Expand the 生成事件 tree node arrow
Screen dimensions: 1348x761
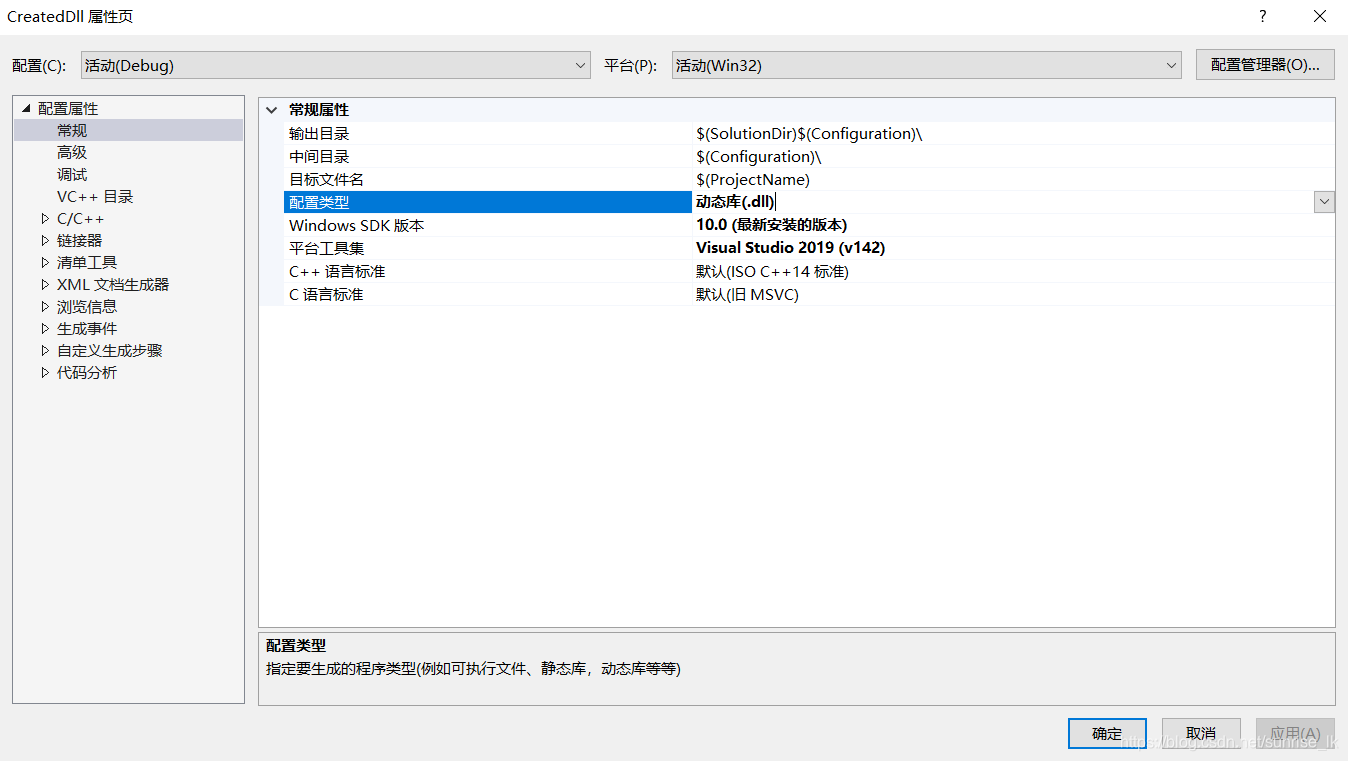(x=45, y=328)
